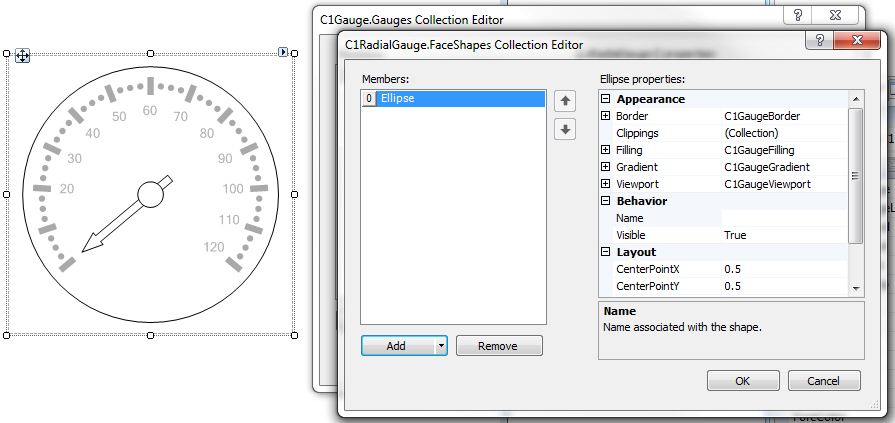Image resolution: width=895 pixels, height=423 pixels.
Task: Expand the Gradient property
Action: pos(605,167)
